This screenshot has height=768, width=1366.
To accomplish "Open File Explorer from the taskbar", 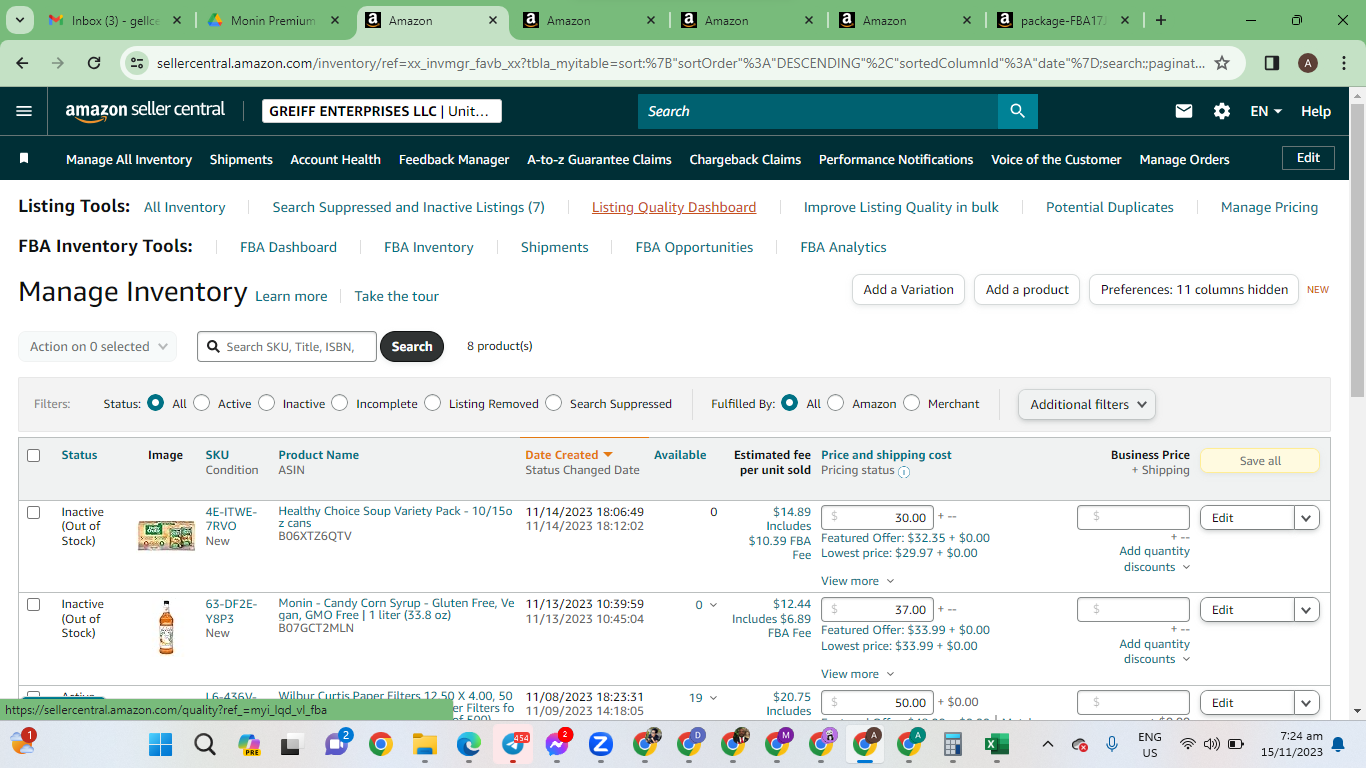I will 425,744.
